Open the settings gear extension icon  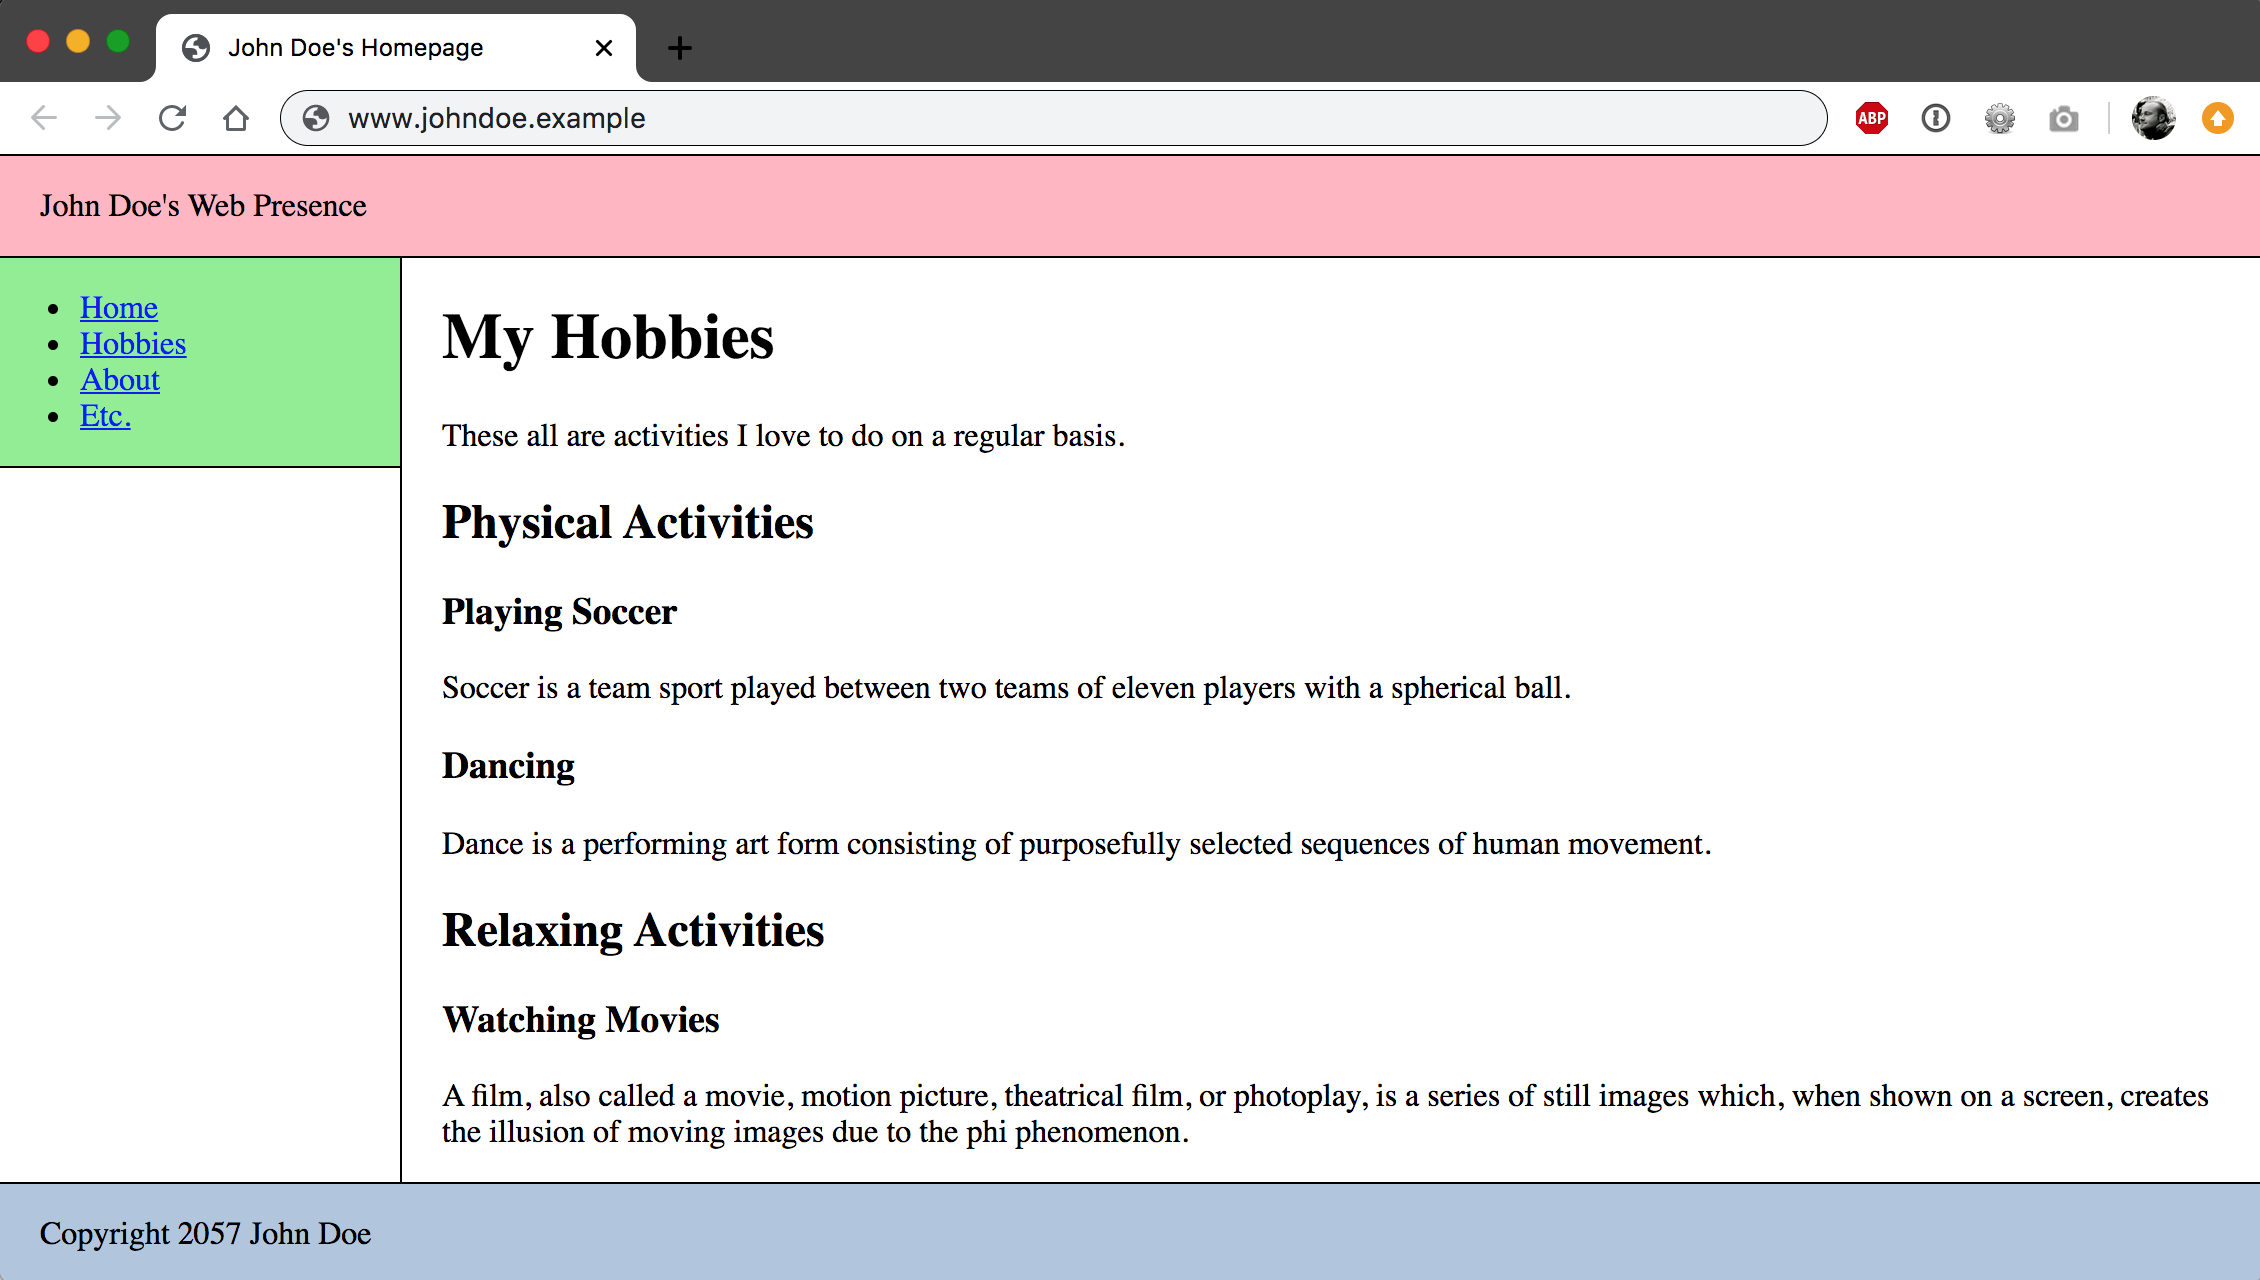tap(2000, 117)
